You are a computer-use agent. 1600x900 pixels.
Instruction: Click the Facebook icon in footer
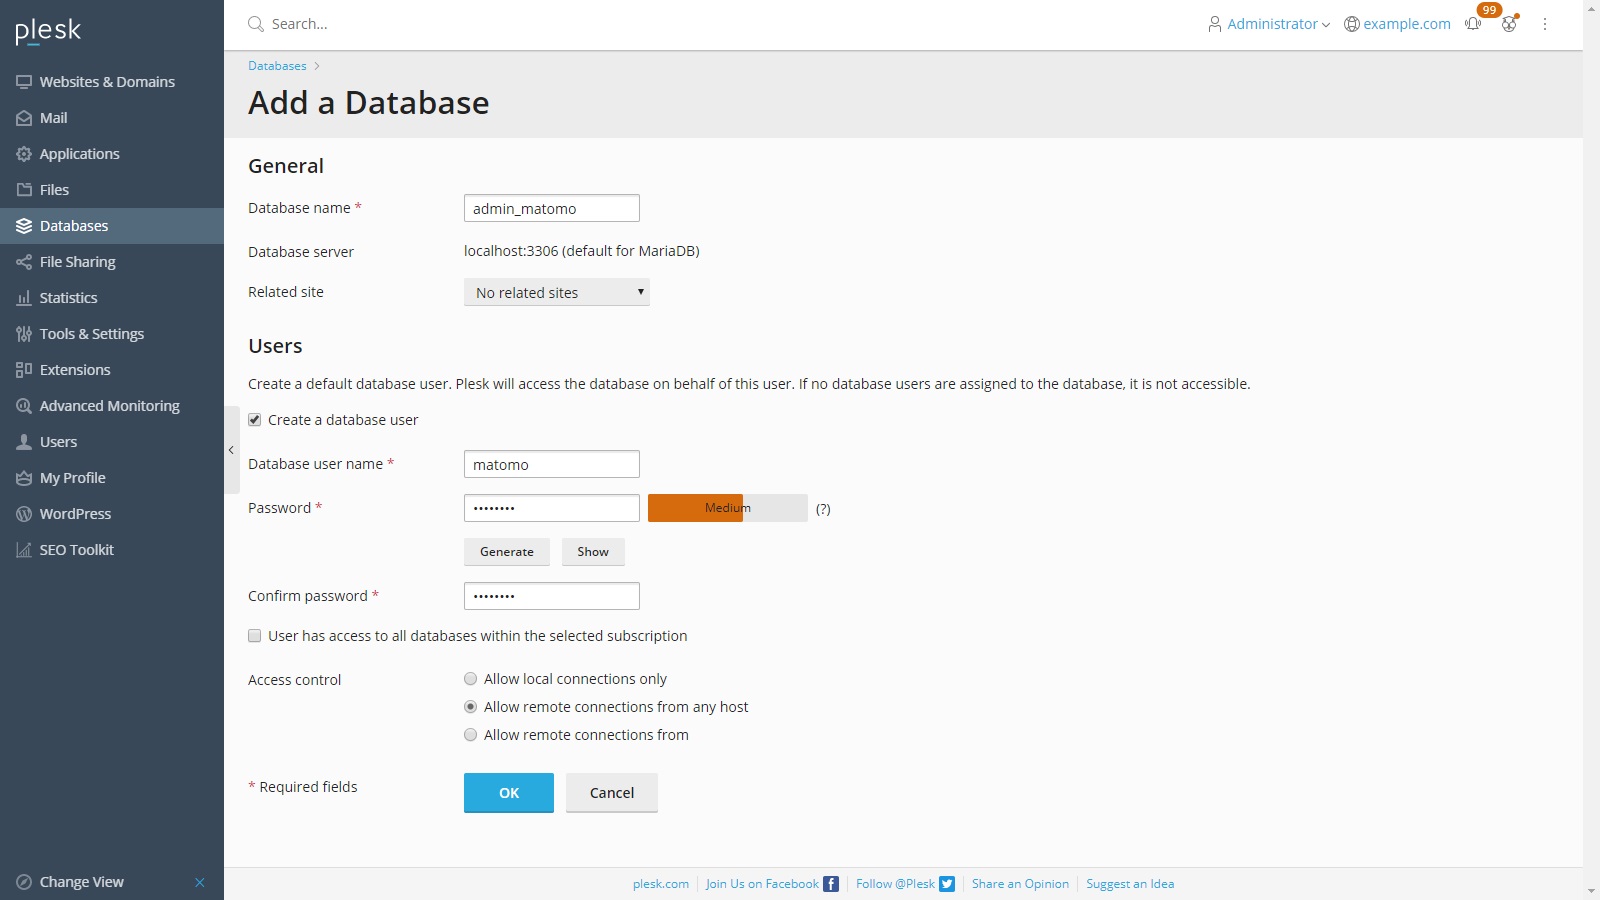[831, 884]
